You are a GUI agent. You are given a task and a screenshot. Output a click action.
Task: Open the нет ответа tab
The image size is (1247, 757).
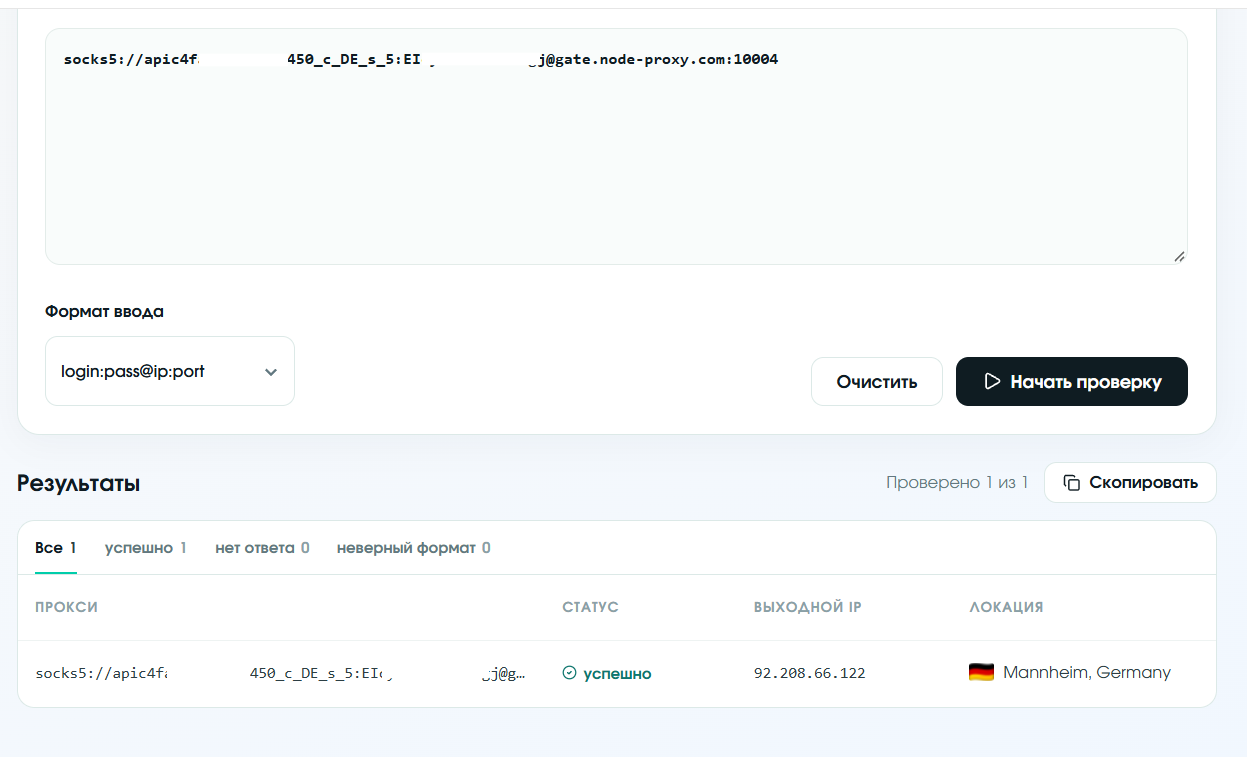point(262,548)
